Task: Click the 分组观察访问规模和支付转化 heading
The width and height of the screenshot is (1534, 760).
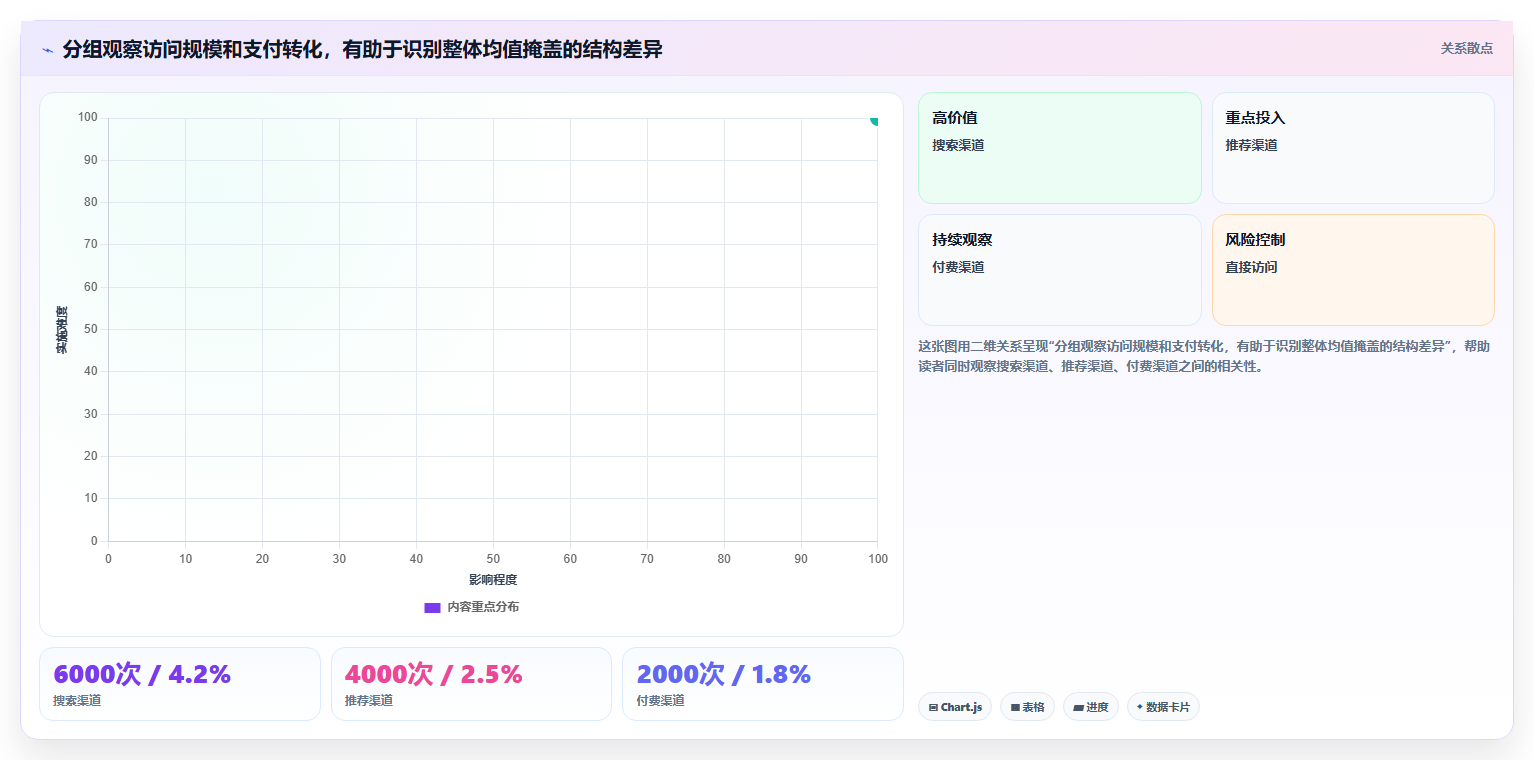Action: pyautogui.click(x=362, y=49)
